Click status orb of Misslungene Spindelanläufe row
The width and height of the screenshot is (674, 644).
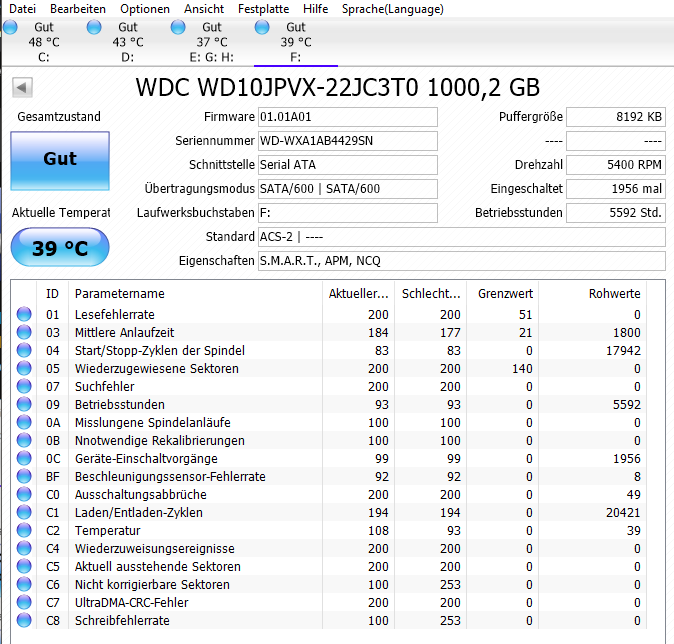(24, 423)
